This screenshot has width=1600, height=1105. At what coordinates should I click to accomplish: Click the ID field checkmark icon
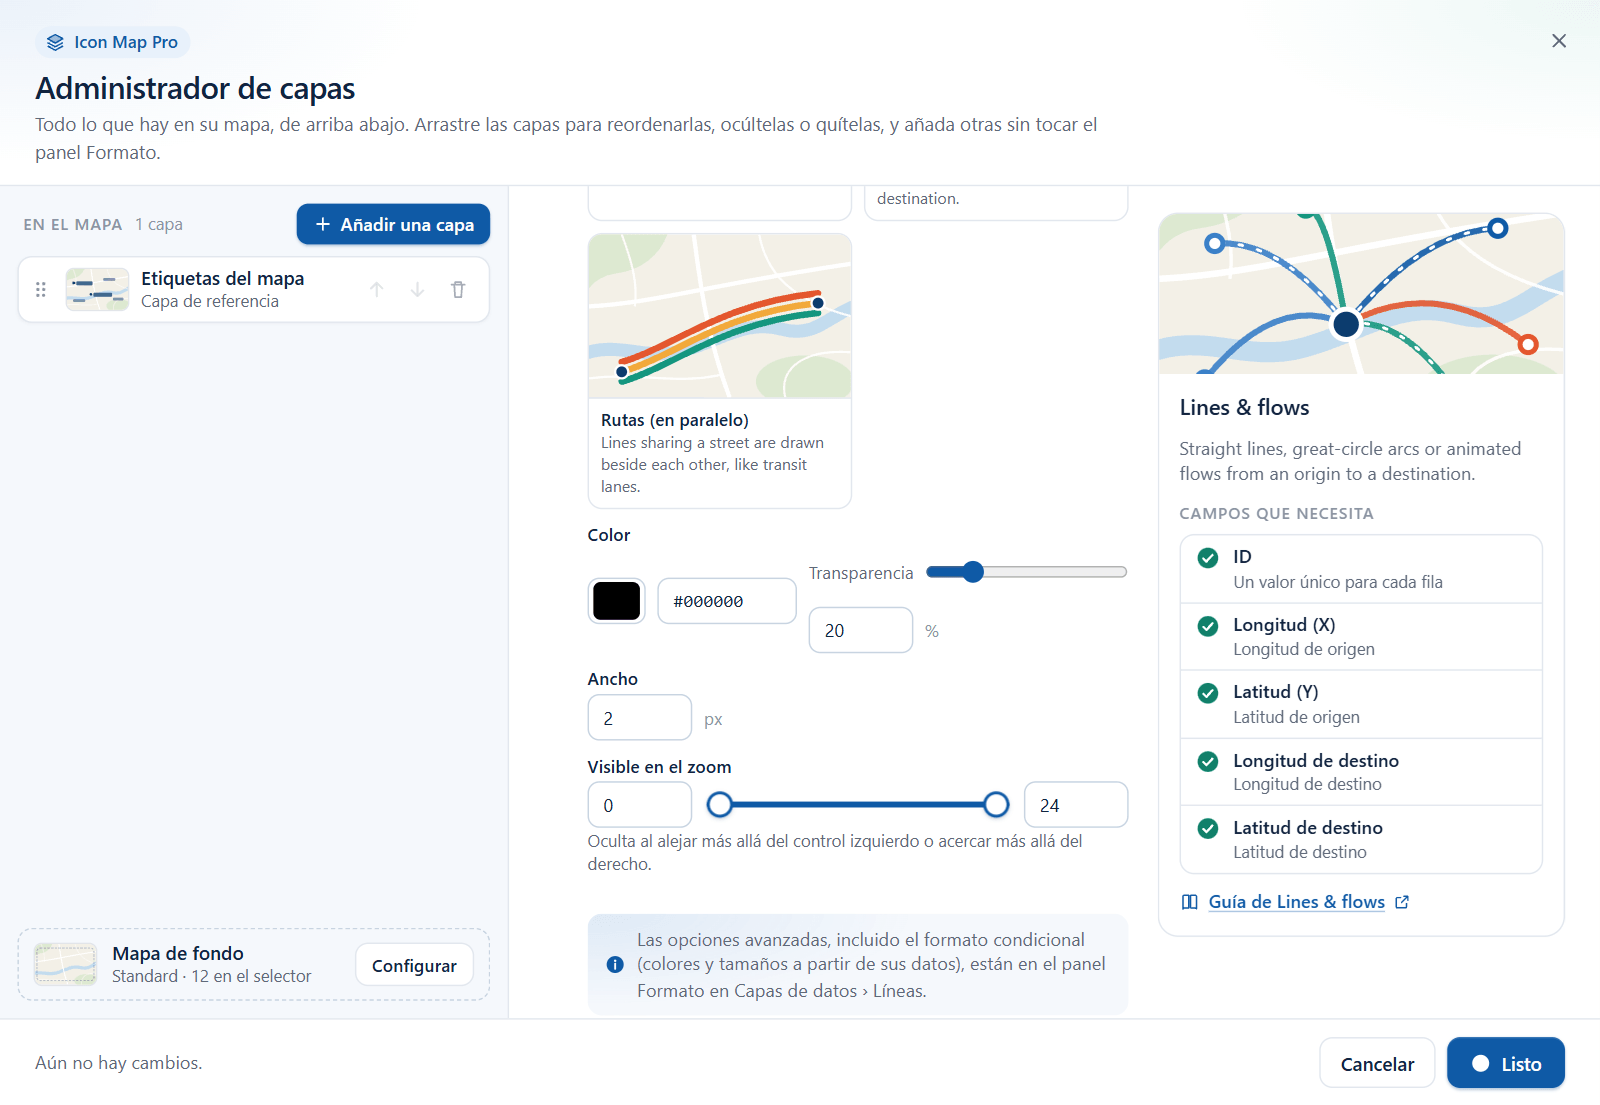coord(1208,558)
